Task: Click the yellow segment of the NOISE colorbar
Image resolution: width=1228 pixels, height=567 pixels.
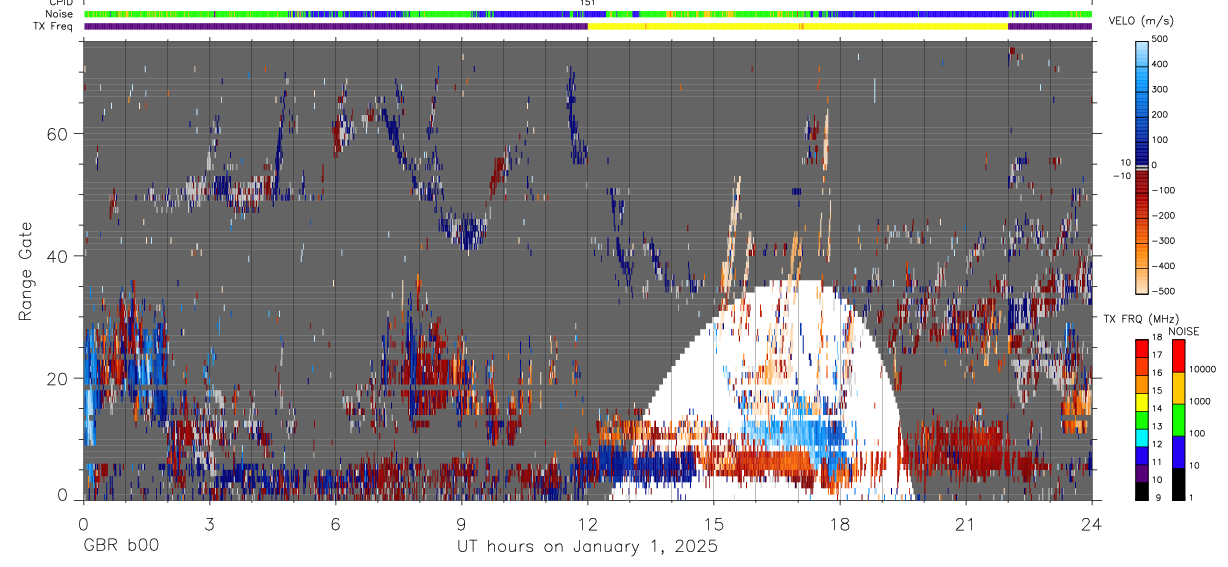Action: coord(1178,387)
